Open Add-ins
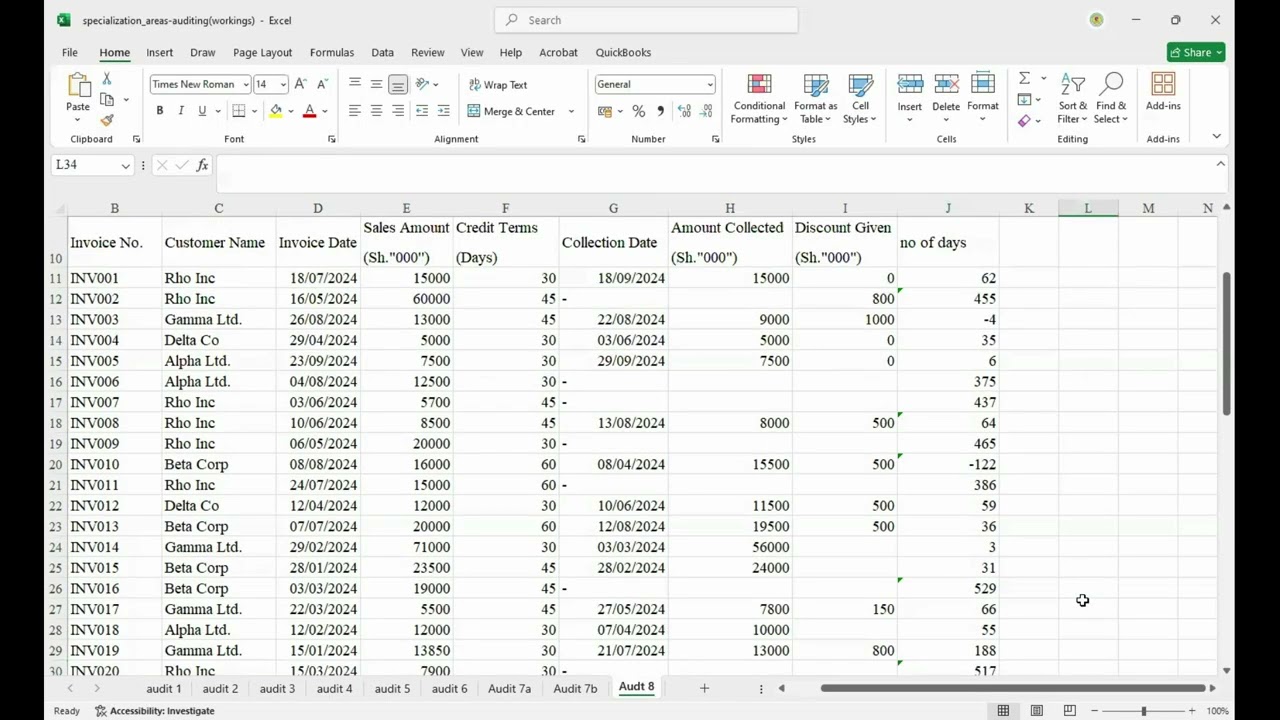 coord(1163,92)
